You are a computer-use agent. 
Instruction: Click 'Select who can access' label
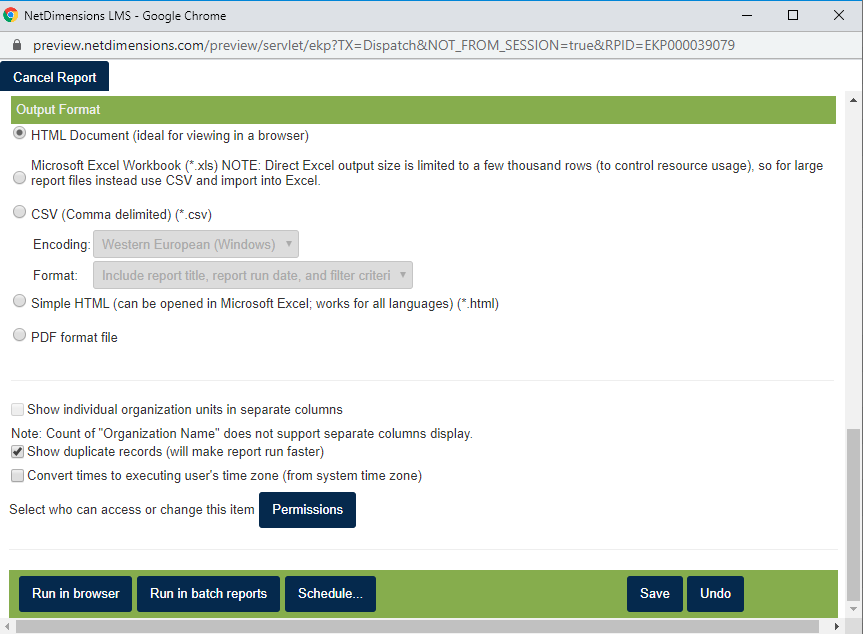click(x=132, y=510)
